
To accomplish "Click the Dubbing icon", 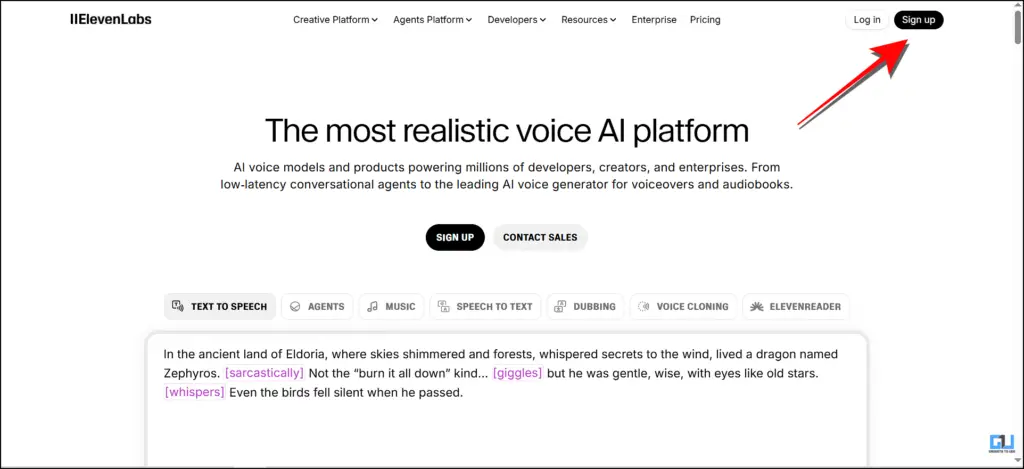I will coord(561,306).
